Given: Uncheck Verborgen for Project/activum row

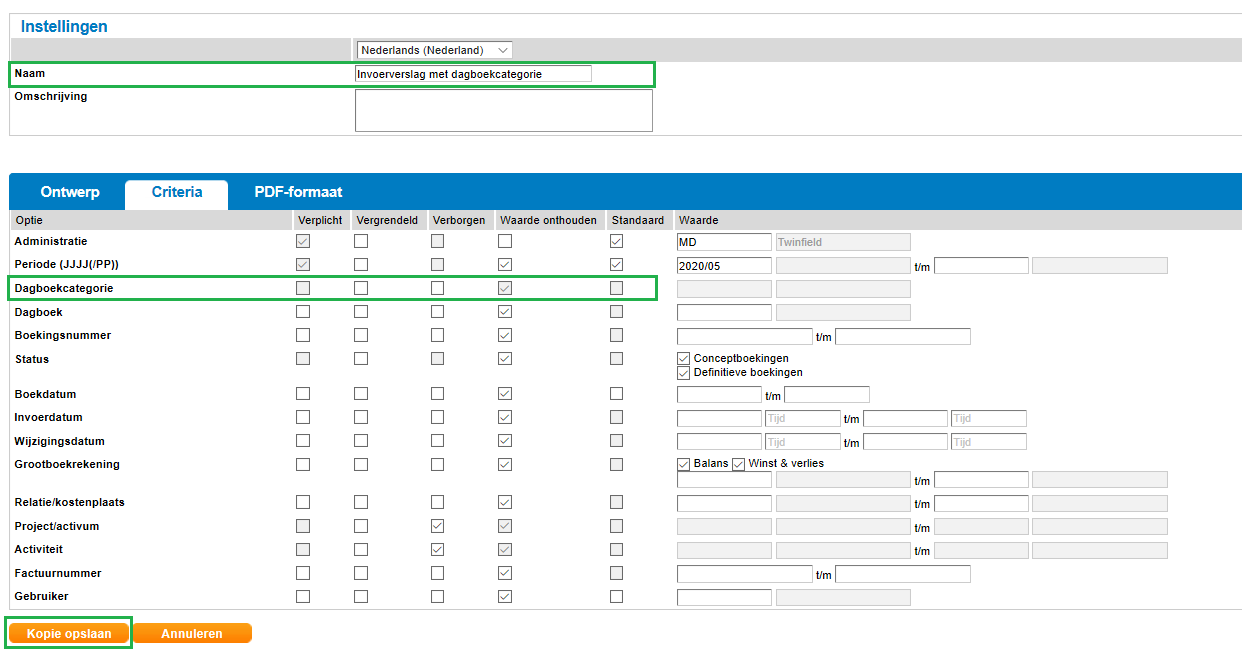Looking at the screenshot, I should click(x=438, y=526).
